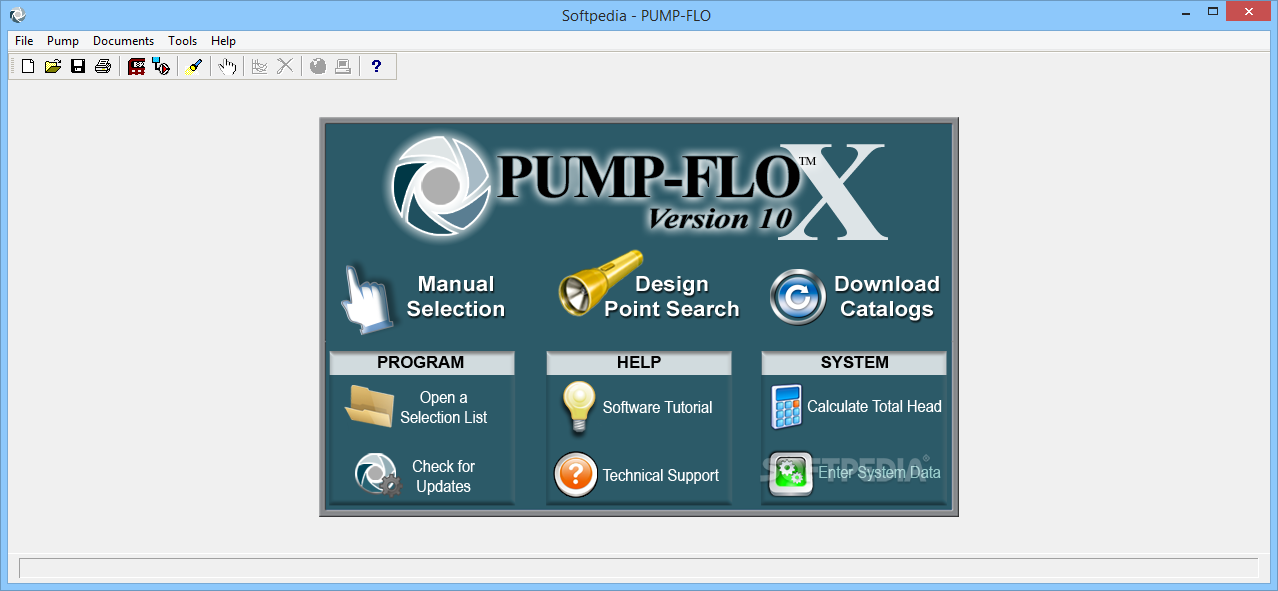Open the File menu
Screen dimensions: 1278x591
coord(24,41)
